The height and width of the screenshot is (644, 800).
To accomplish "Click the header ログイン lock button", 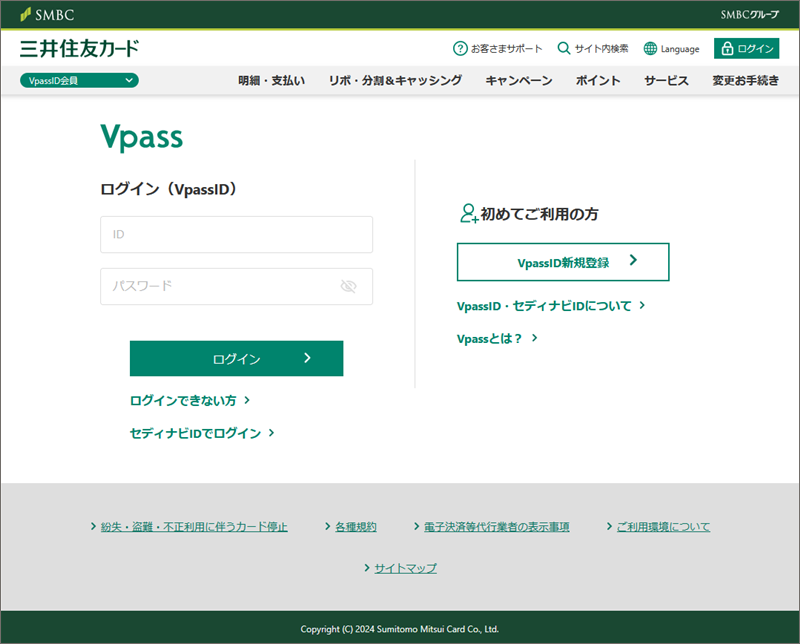I will click(x=746, y=48).
